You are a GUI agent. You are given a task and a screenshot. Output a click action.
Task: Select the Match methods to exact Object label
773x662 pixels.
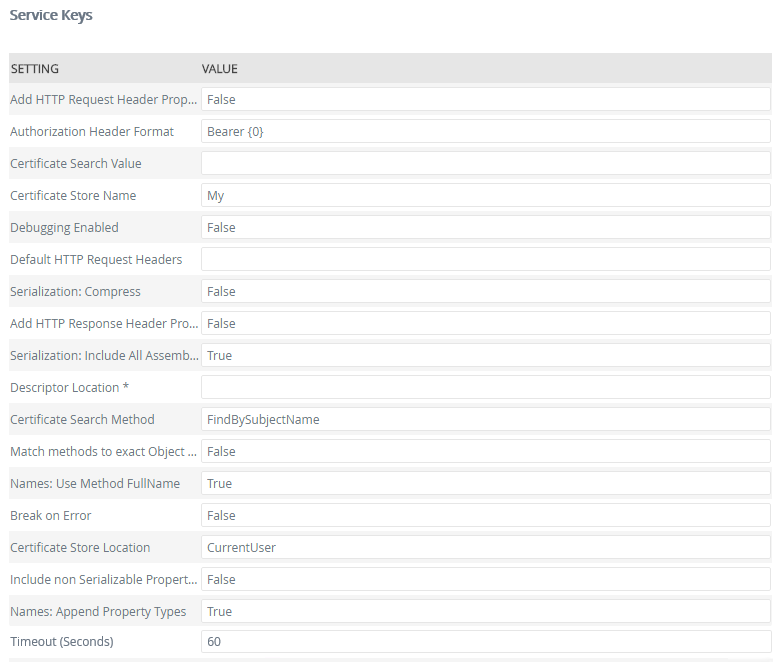[x=104, y=452]
